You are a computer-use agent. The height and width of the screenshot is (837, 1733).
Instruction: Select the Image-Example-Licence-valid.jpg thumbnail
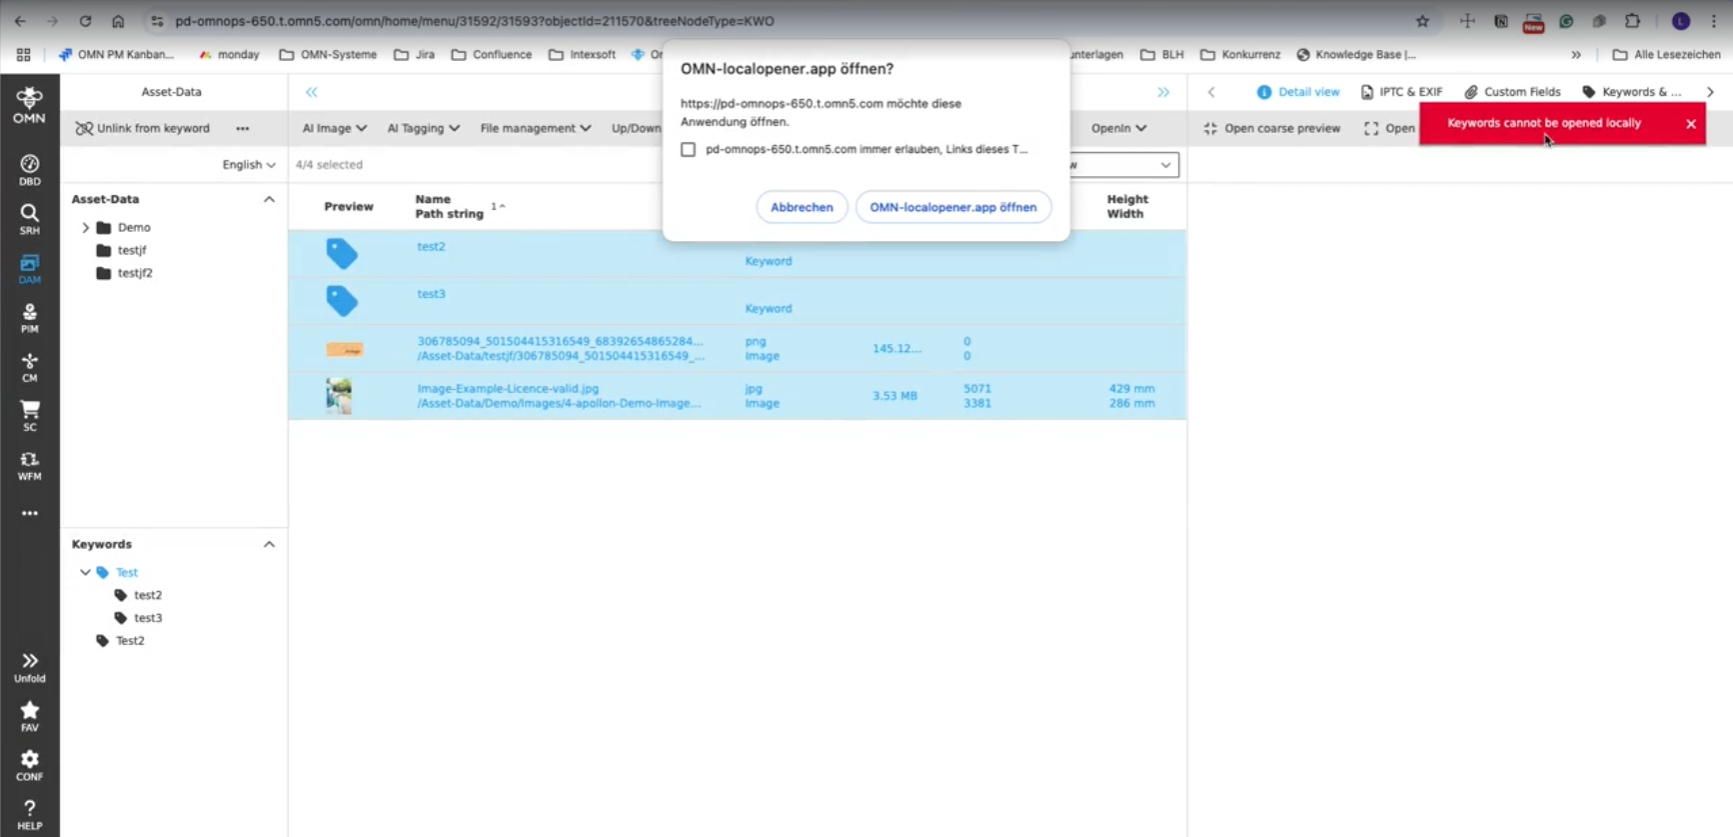click(339, 396)
